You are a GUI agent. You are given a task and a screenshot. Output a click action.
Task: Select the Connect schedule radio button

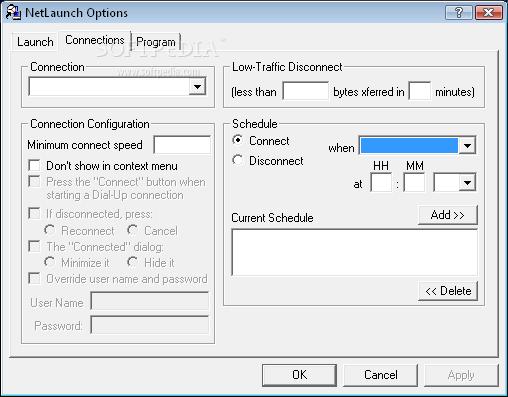pyautogui.click(x=238, y=140)
